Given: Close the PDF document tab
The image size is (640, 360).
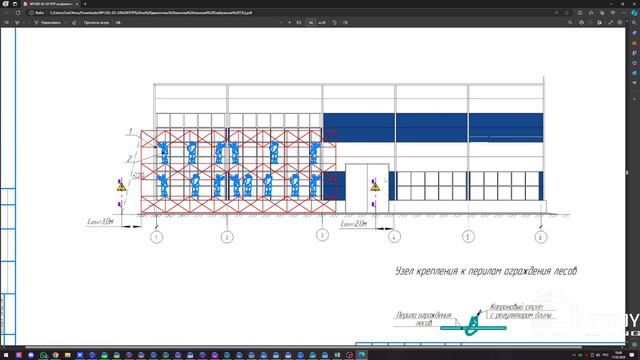Looking at the screenshot, I should (x=76, y=4).
